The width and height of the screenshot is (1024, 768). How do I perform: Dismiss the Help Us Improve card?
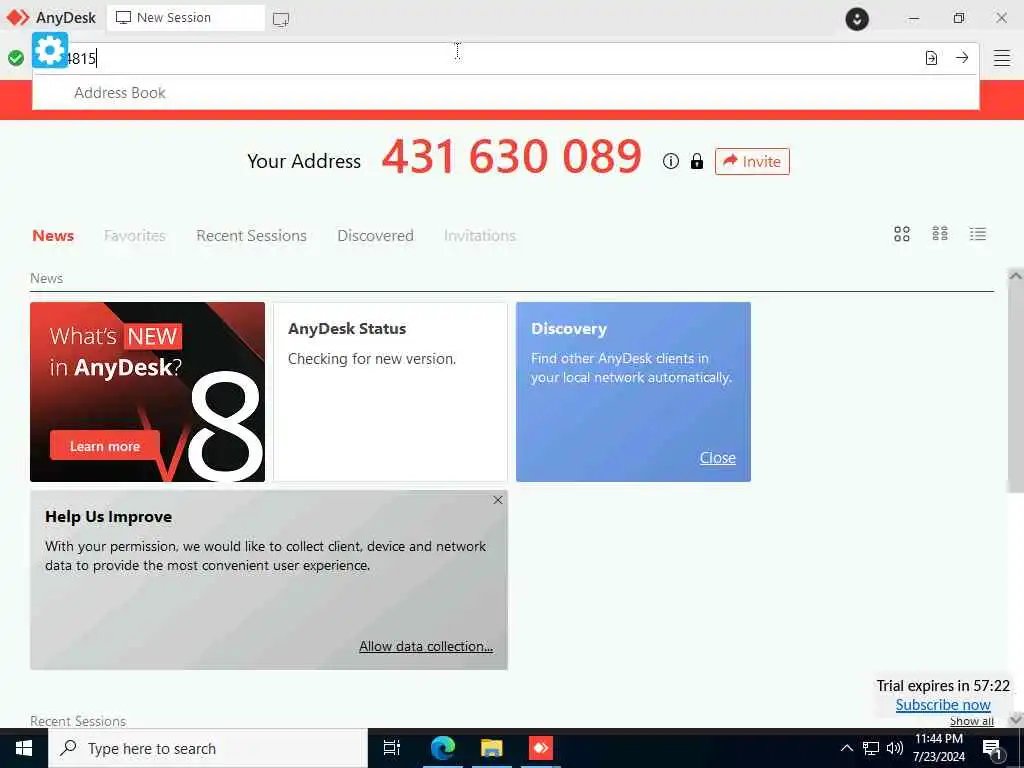(x=498, y=500)
